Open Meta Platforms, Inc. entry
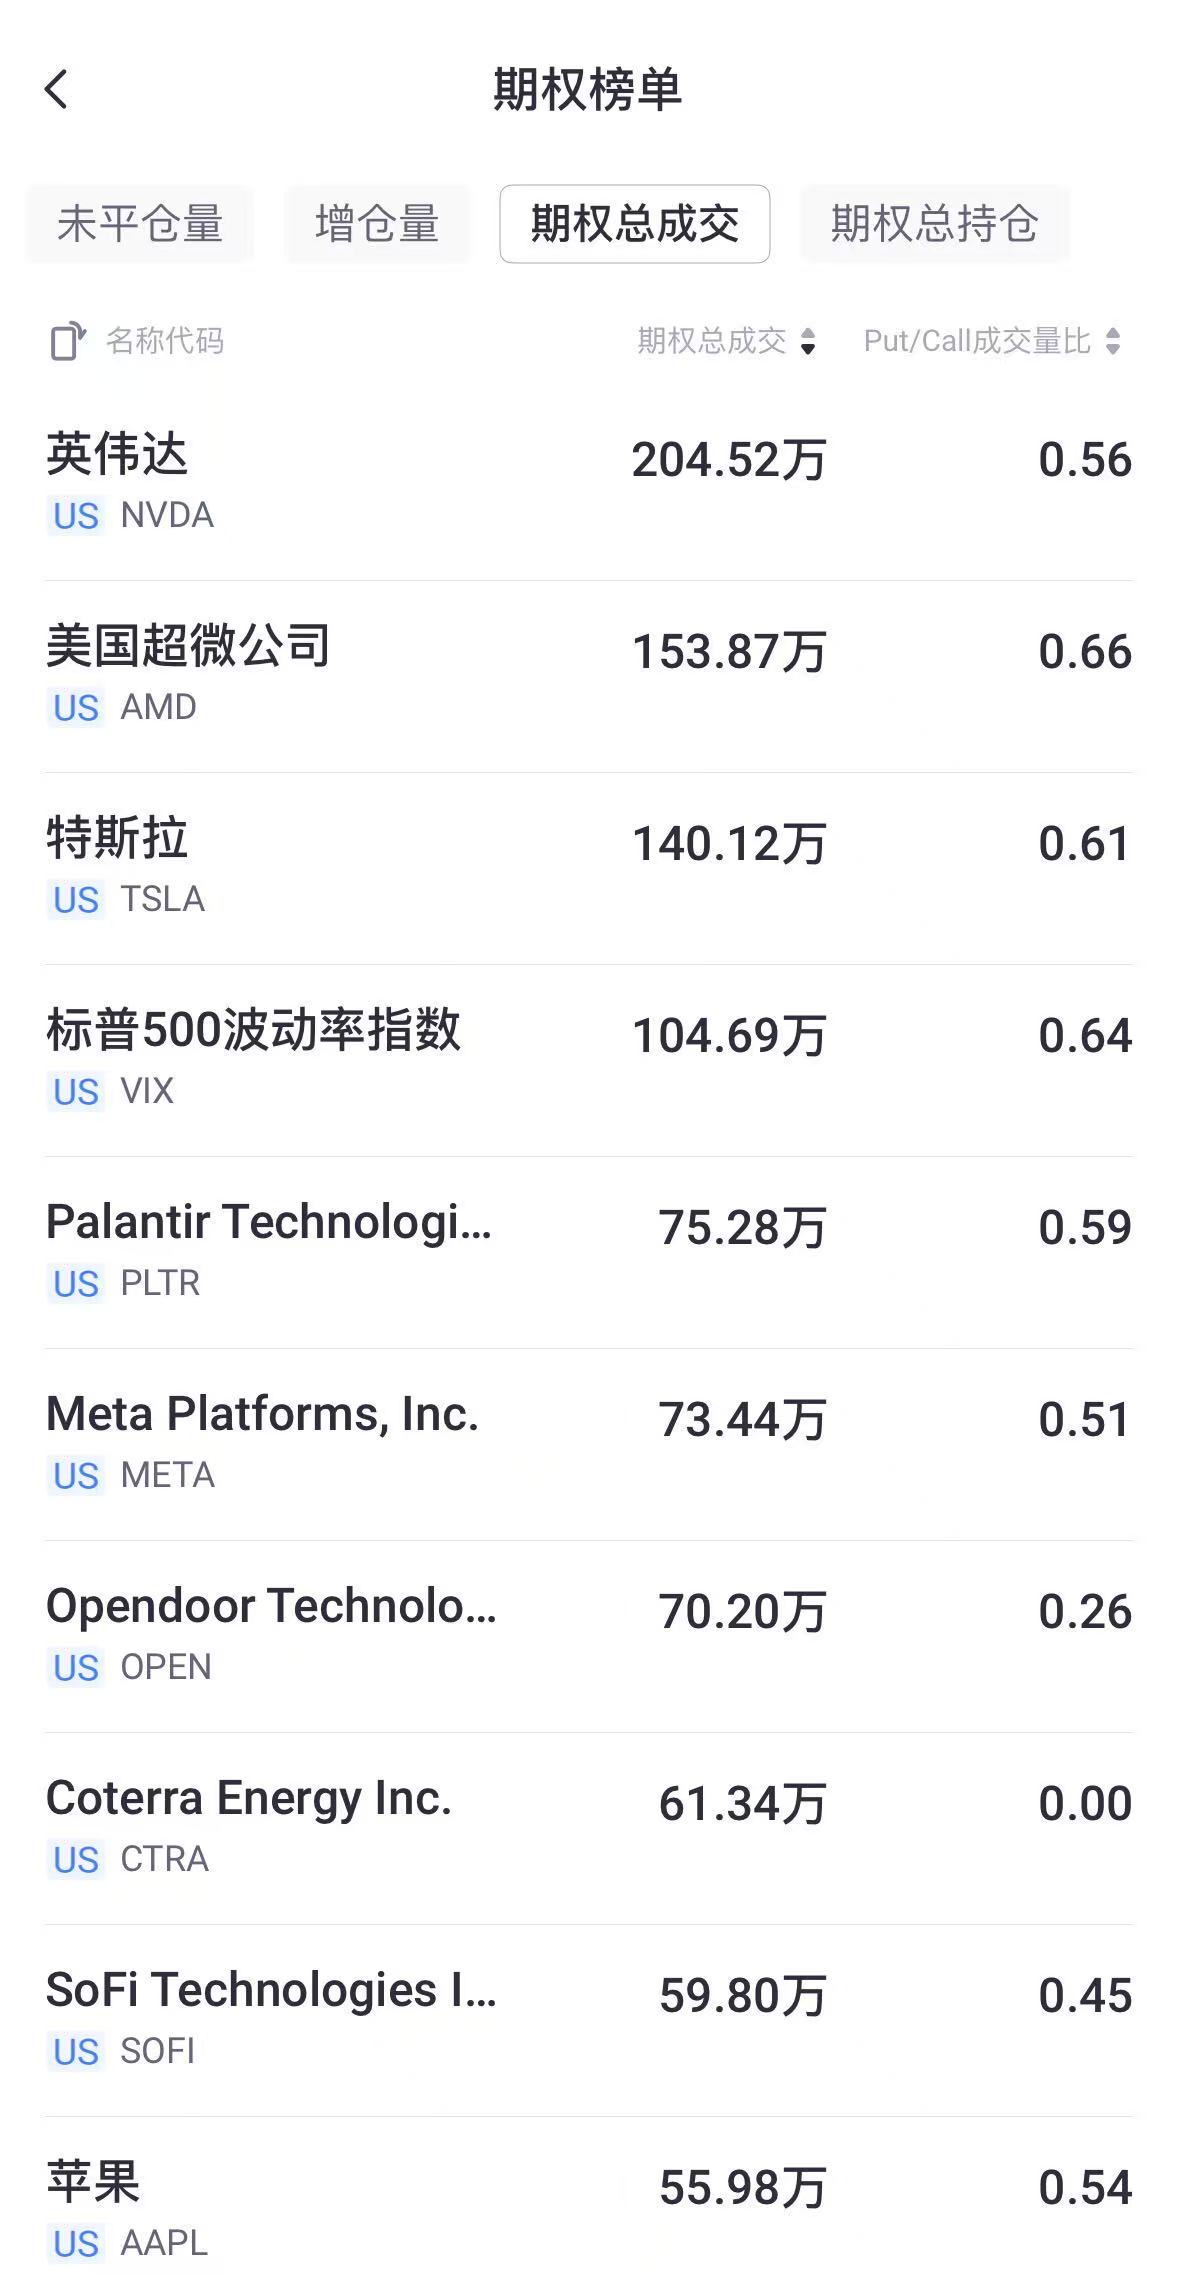The width and height of the screenshot is (1179, 2275). coord(588,1443)
